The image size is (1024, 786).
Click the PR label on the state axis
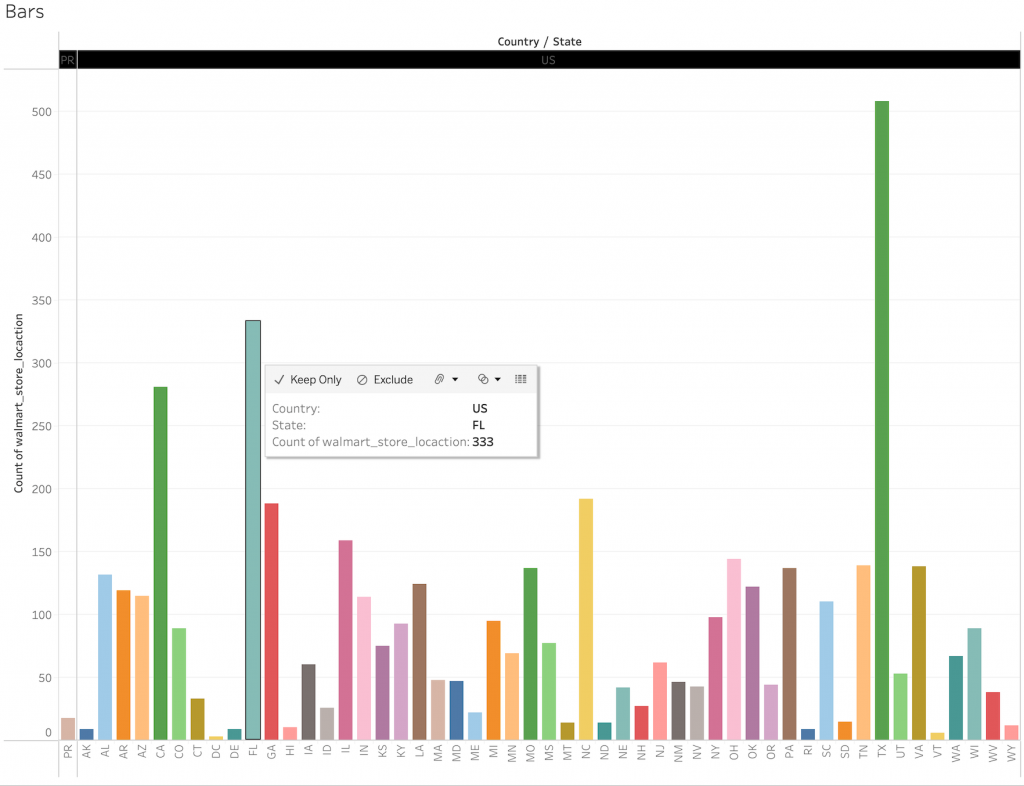[x=68, y=751]
